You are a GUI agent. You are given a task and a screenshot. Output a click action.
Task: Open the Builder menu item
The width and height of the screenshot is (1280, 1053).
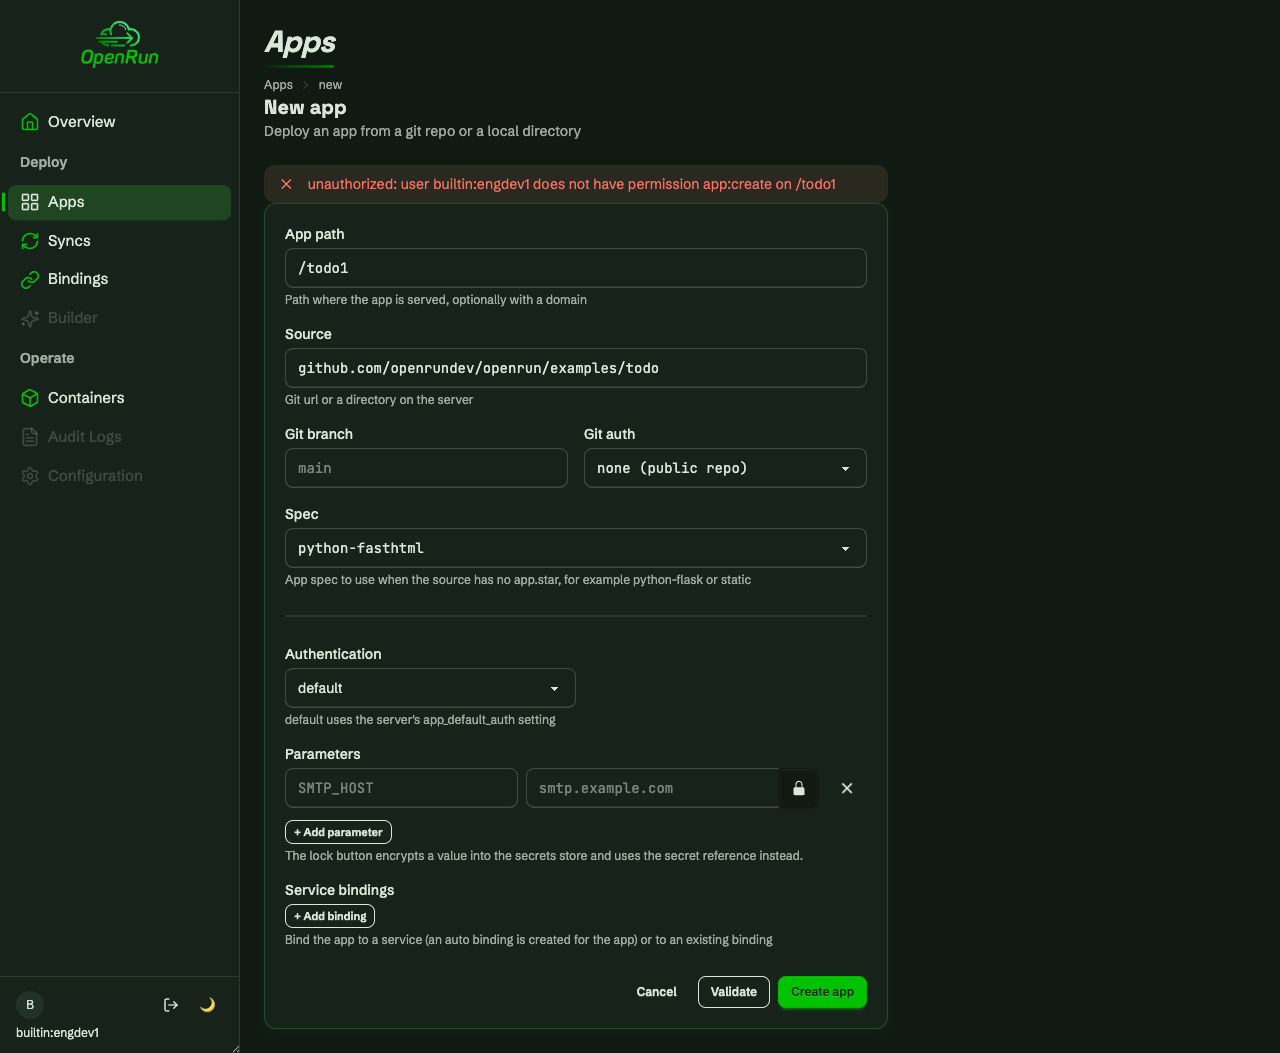pyautogui.click(x=119, y=318)
